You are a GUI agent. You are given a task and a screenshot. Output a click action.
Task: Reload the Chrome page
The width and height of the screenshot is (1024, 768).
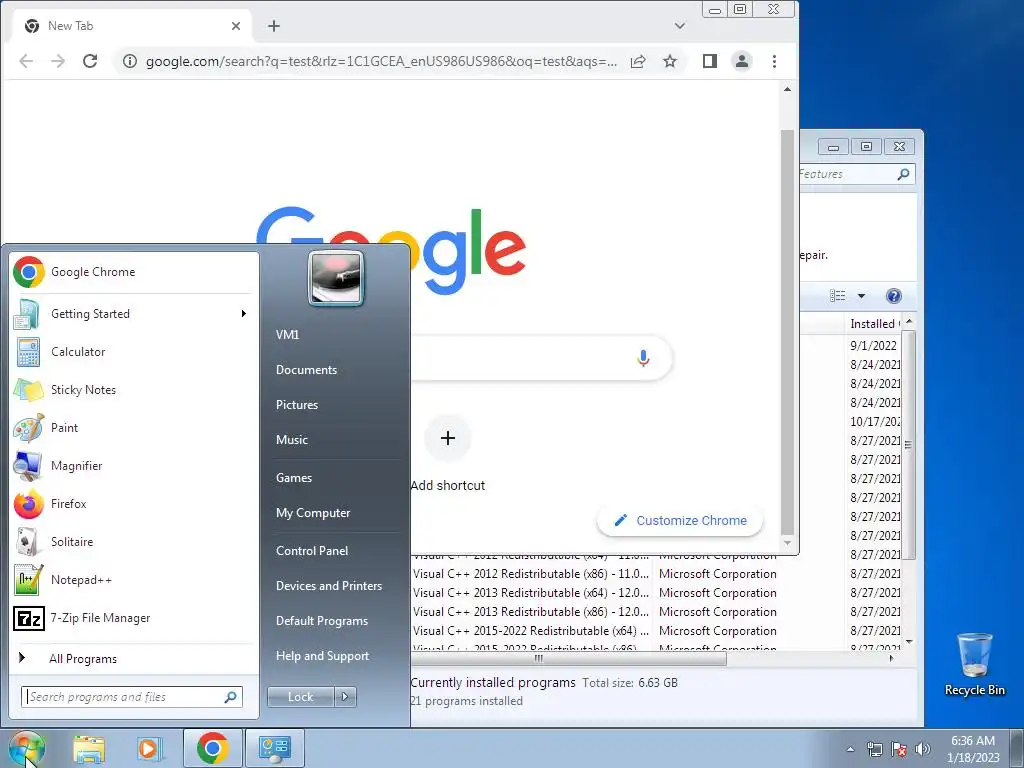pos(90,61)
